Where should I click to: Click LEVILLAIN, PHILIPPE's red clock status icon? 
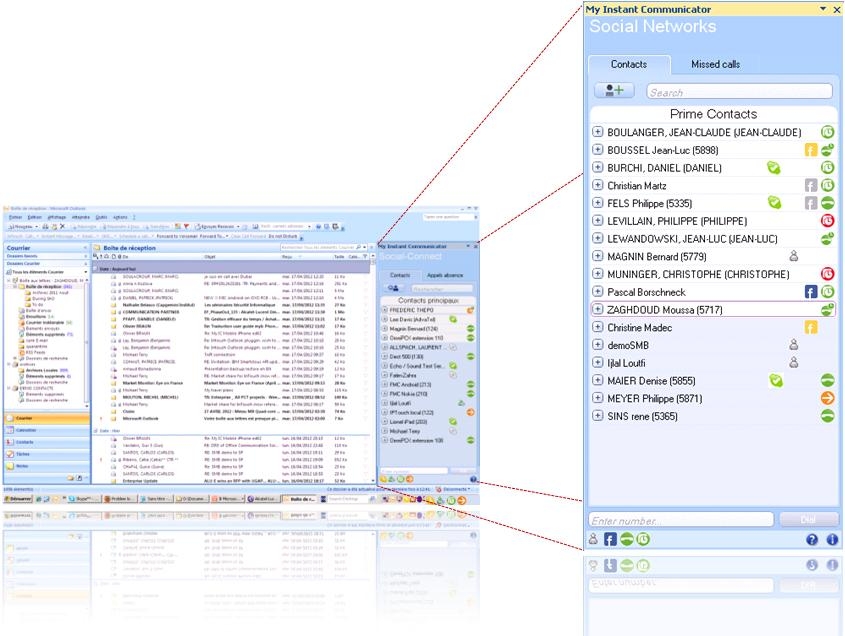click(x=828, y=220)
